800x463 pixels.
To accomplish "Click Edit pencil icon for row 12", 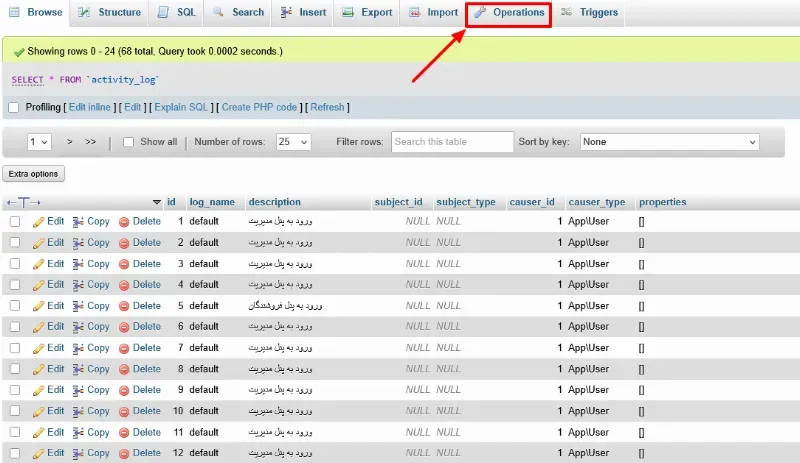I will [38, 453].
